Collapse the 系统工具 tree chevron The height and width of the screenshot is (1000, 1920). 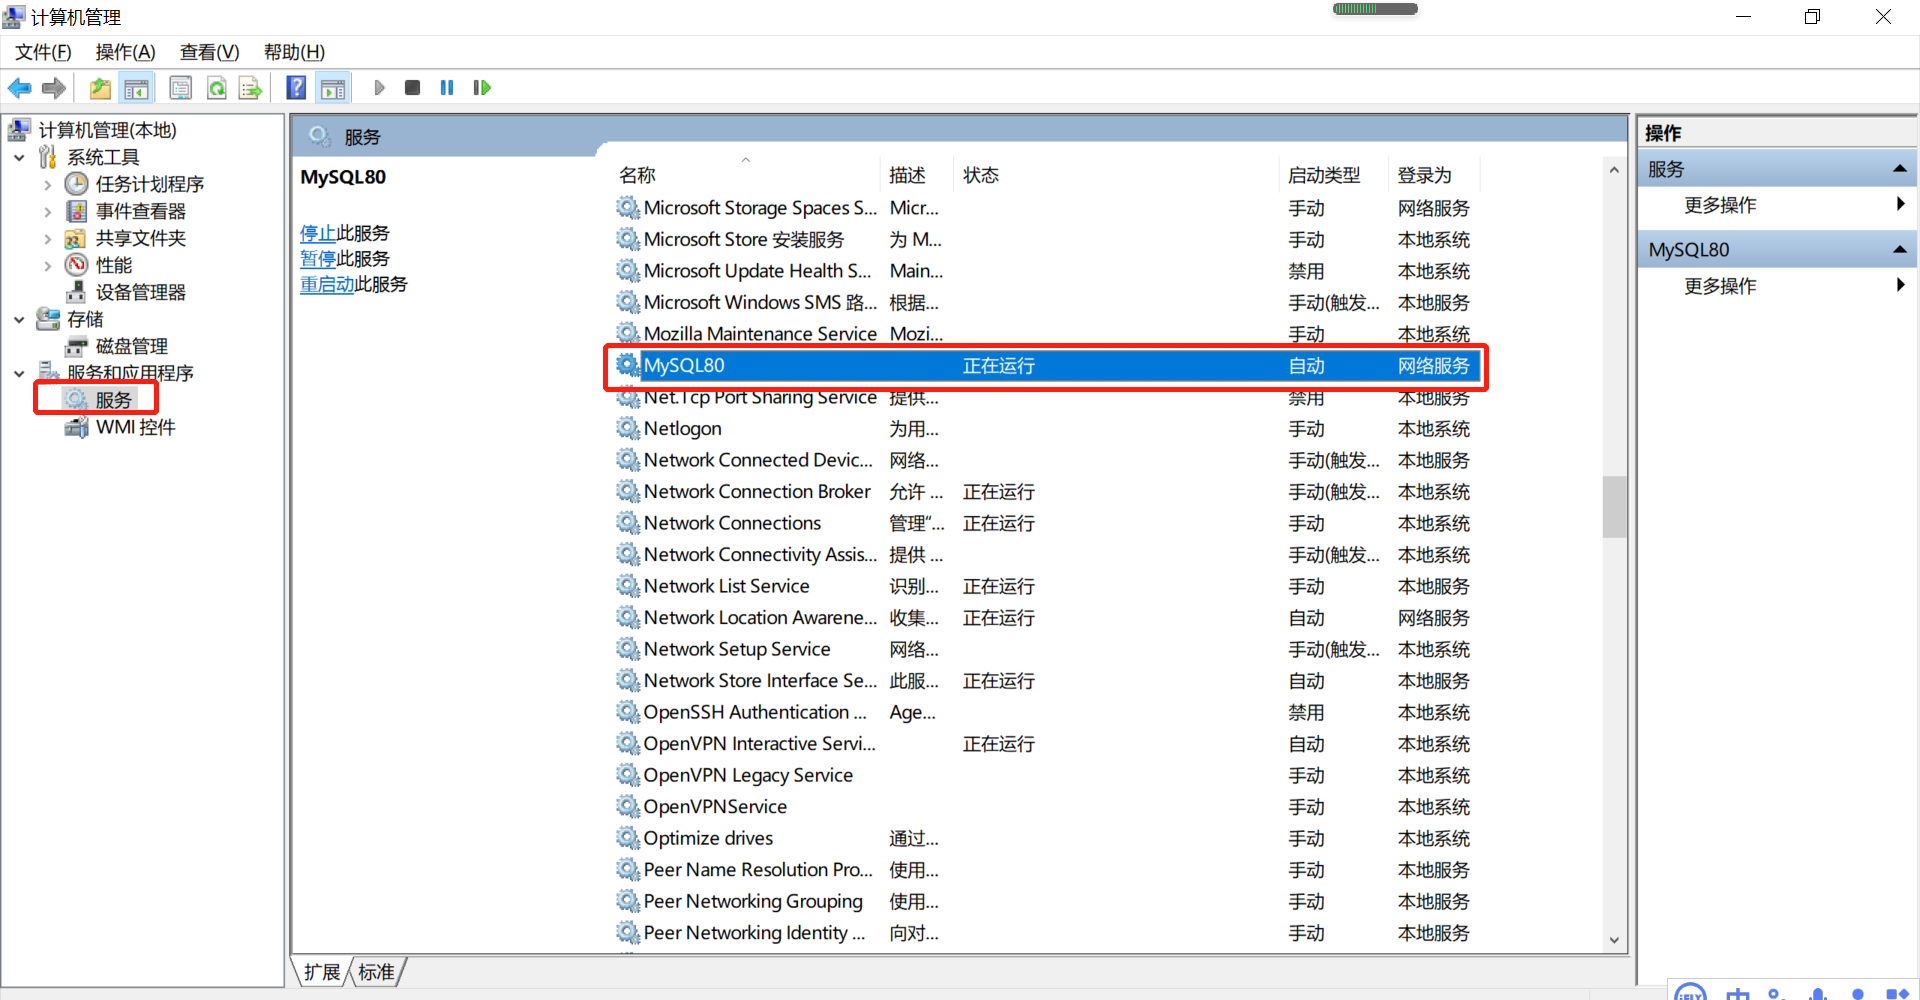click(x=19, y=158)
